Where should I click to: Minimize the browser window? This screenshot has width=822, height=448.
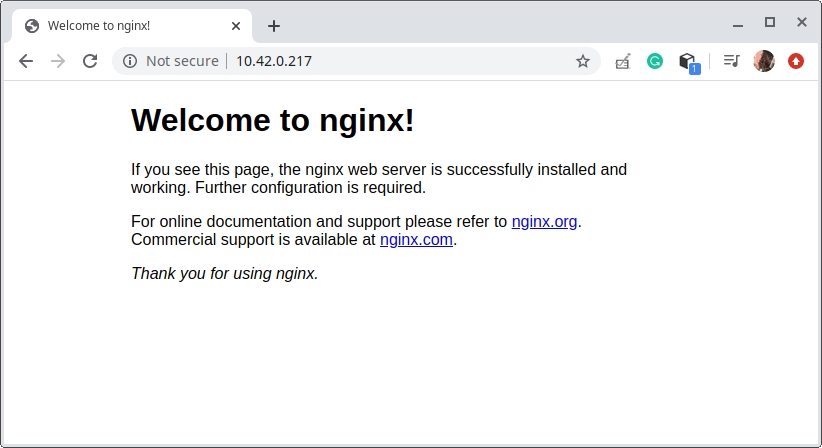coord(738,25)
